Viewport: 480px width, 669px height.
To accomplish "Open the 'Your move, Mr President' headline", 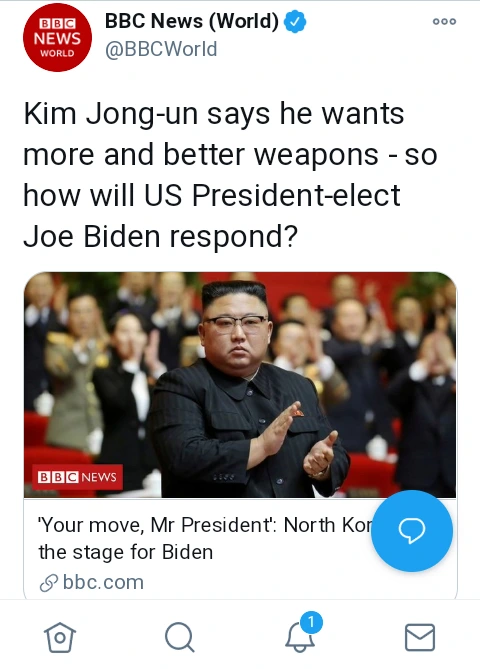I will tap(205, 525).
